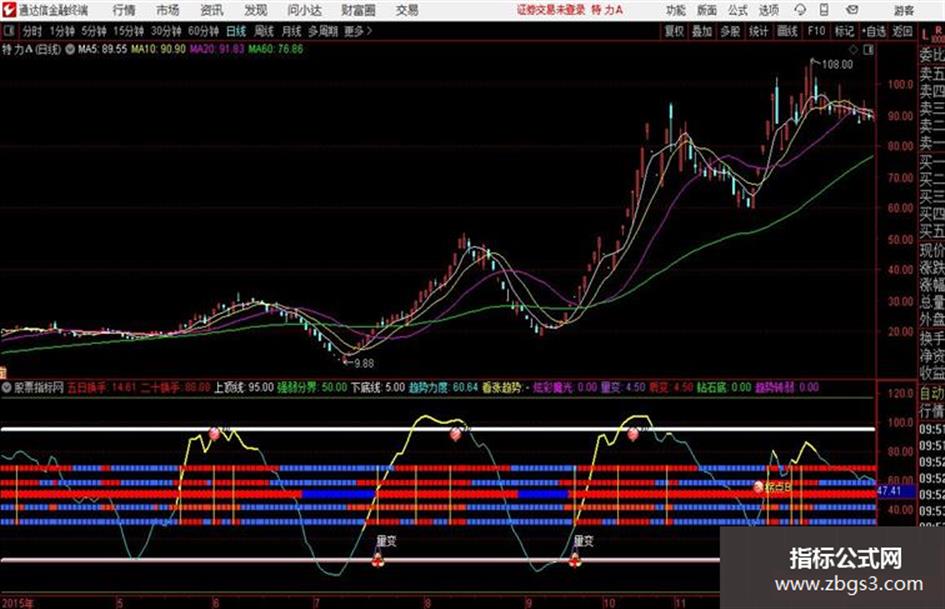The height and width of the screenshot is (609, 945).
Task: Click the small orange icon at chart bottom-left
Action: [2, 373]
